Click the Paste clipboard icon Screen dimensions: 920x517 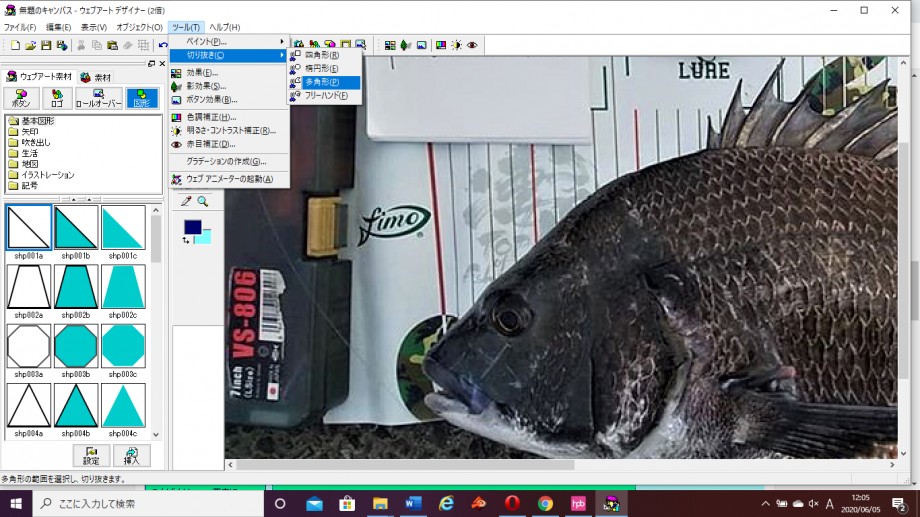(112, 45)
